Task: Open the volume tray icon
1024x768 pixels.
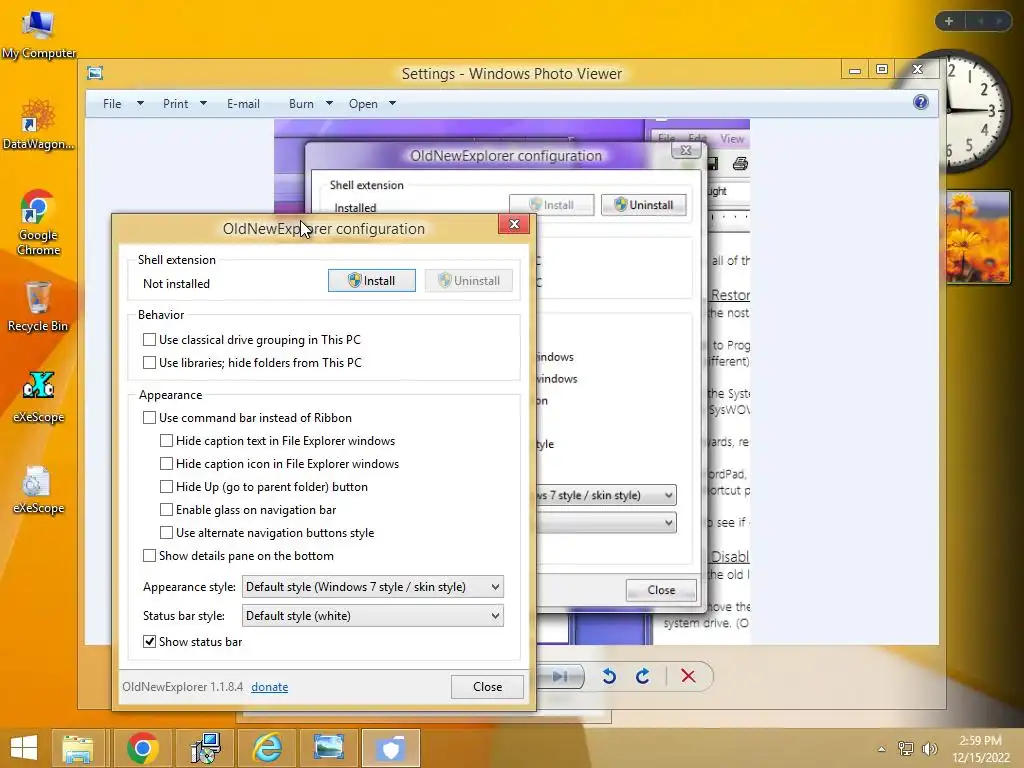Action: pyautogui.click(x=929, y=748)
